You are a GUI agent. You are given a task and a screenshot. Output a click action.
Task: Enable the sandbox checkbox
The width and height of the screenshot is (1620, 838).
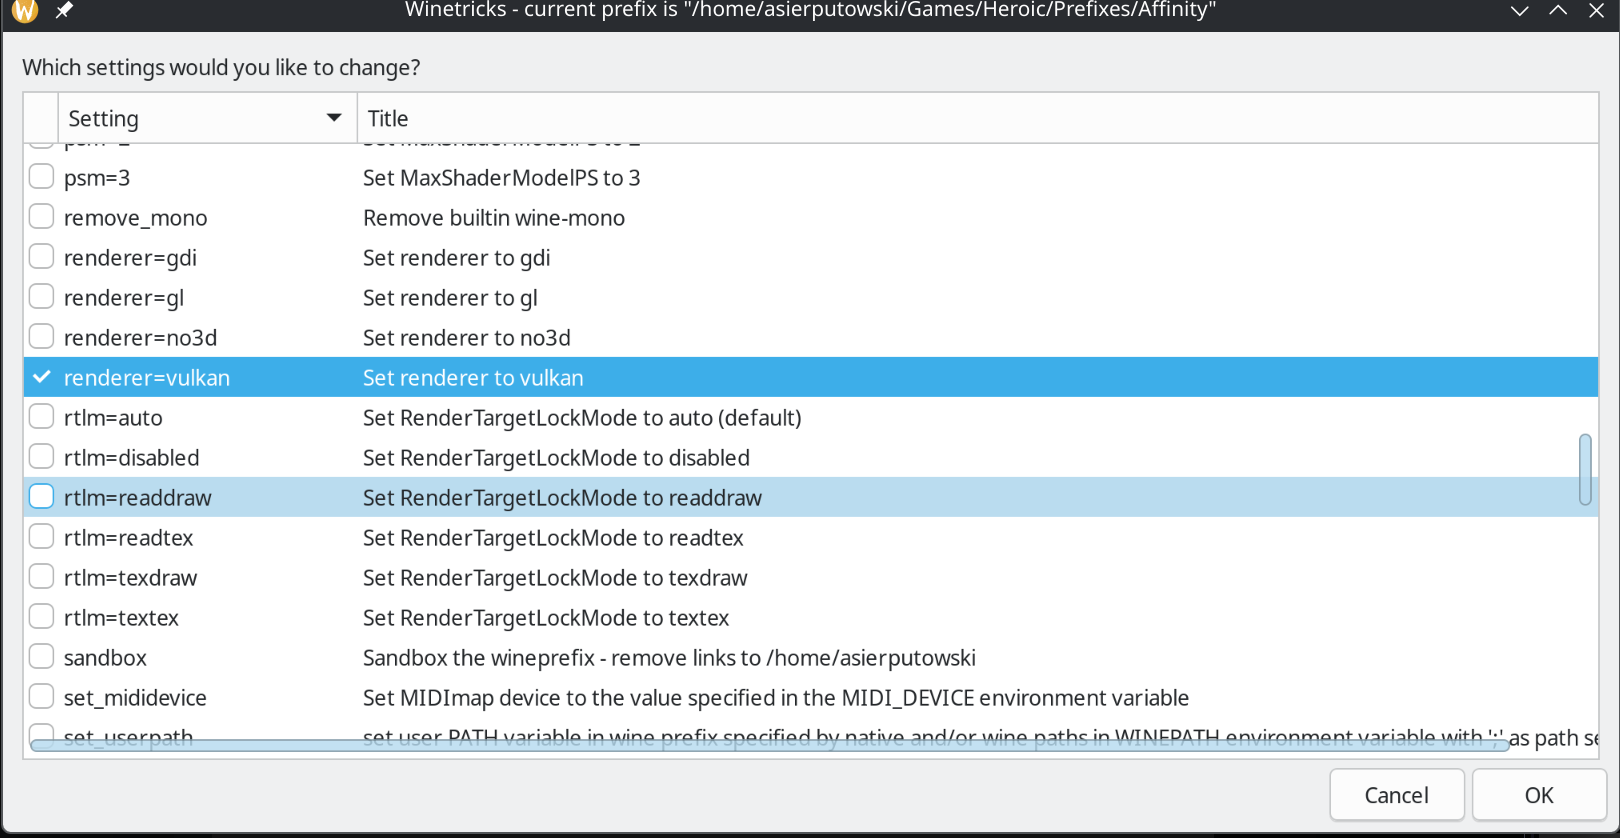41,657
